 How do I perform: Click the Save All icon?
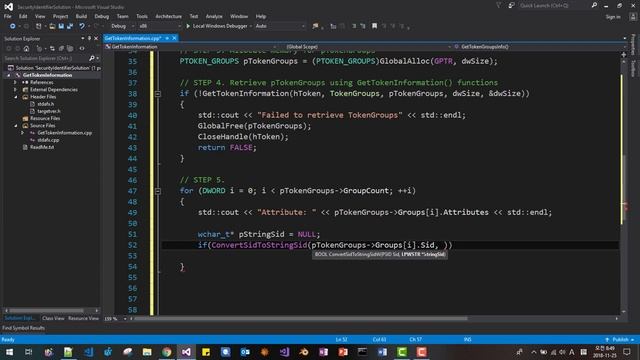(70, 26)
